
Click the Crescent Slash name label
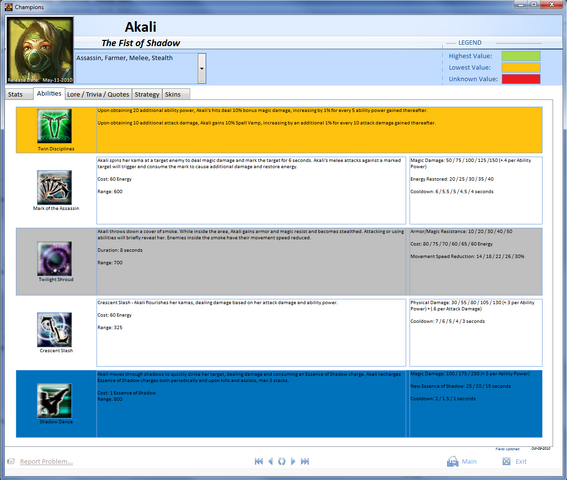click(x=56, y=351)
